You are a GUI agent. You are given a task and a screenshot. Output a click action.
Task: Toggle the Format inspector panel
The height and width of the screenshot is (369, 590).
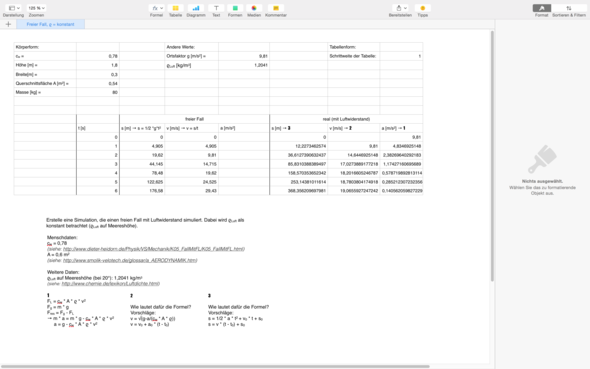(542, 8)
